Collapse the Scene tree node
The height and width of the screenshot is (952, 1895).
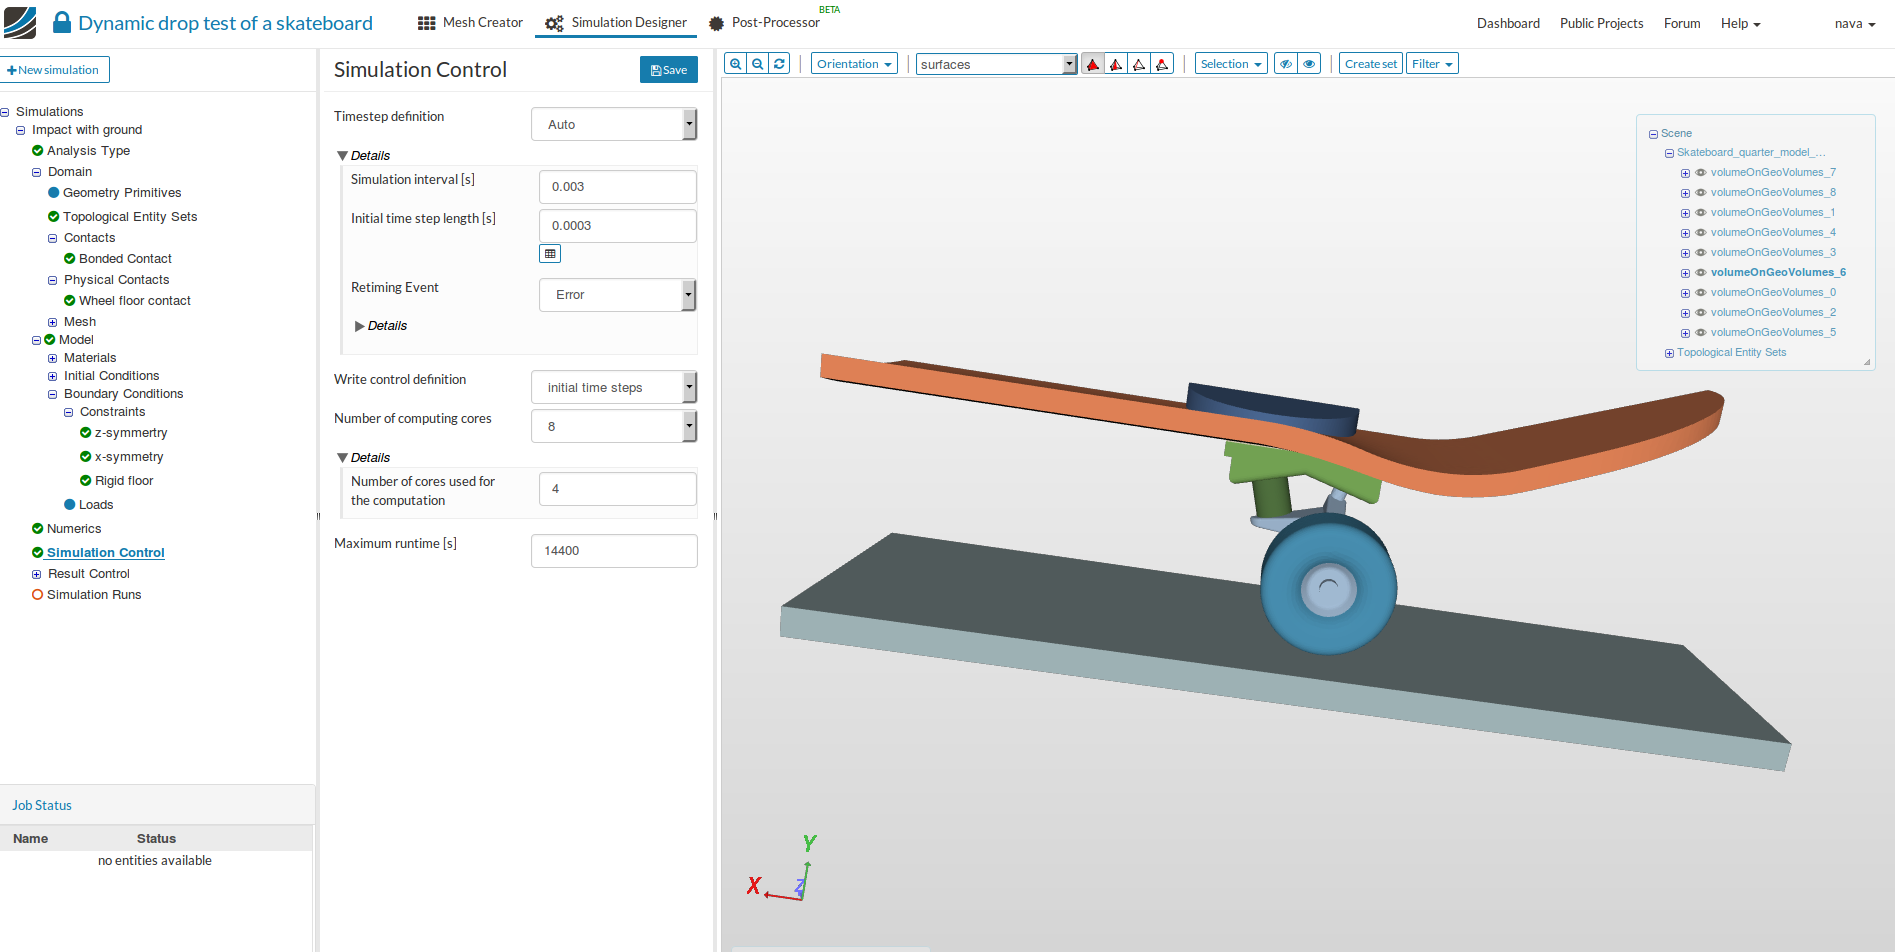(x=1653, y=134)
